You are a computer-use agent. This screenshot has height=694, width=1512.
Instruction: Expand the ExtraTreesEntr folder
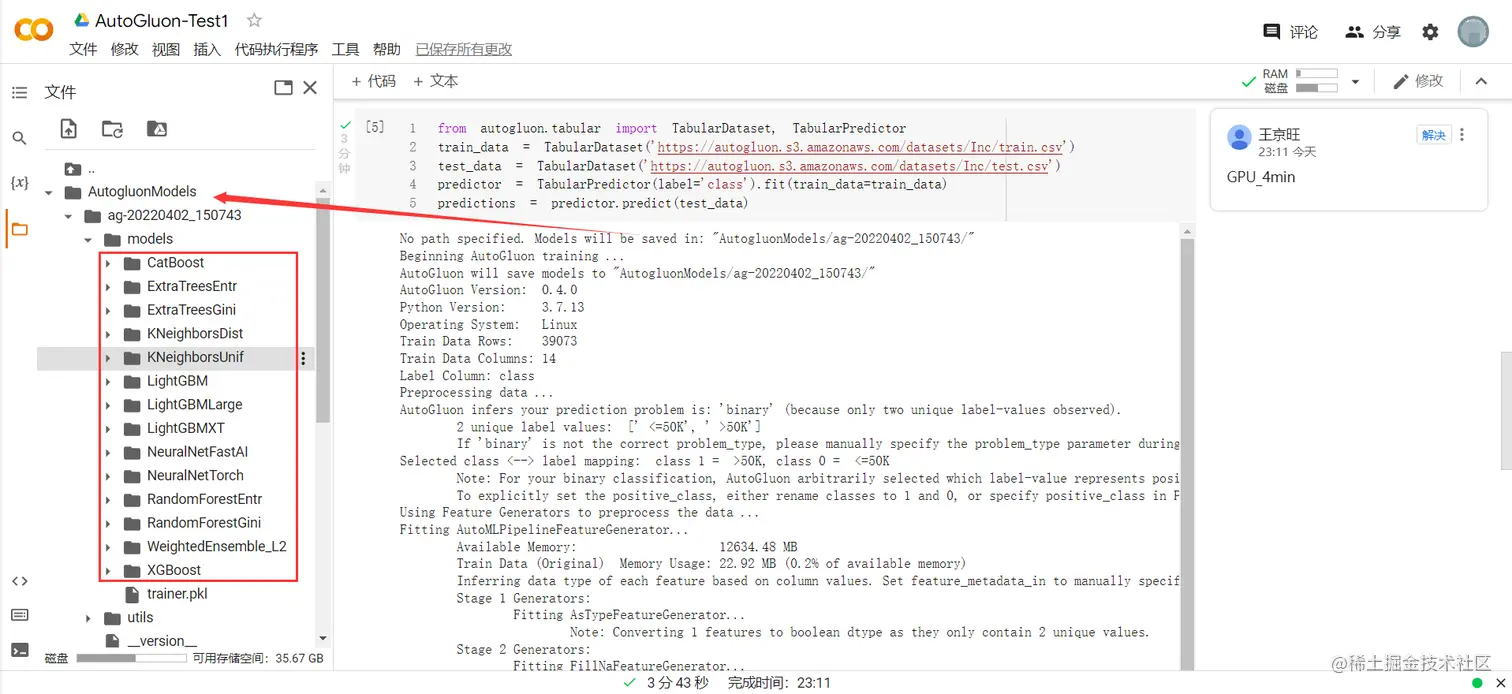pos(108,286)
